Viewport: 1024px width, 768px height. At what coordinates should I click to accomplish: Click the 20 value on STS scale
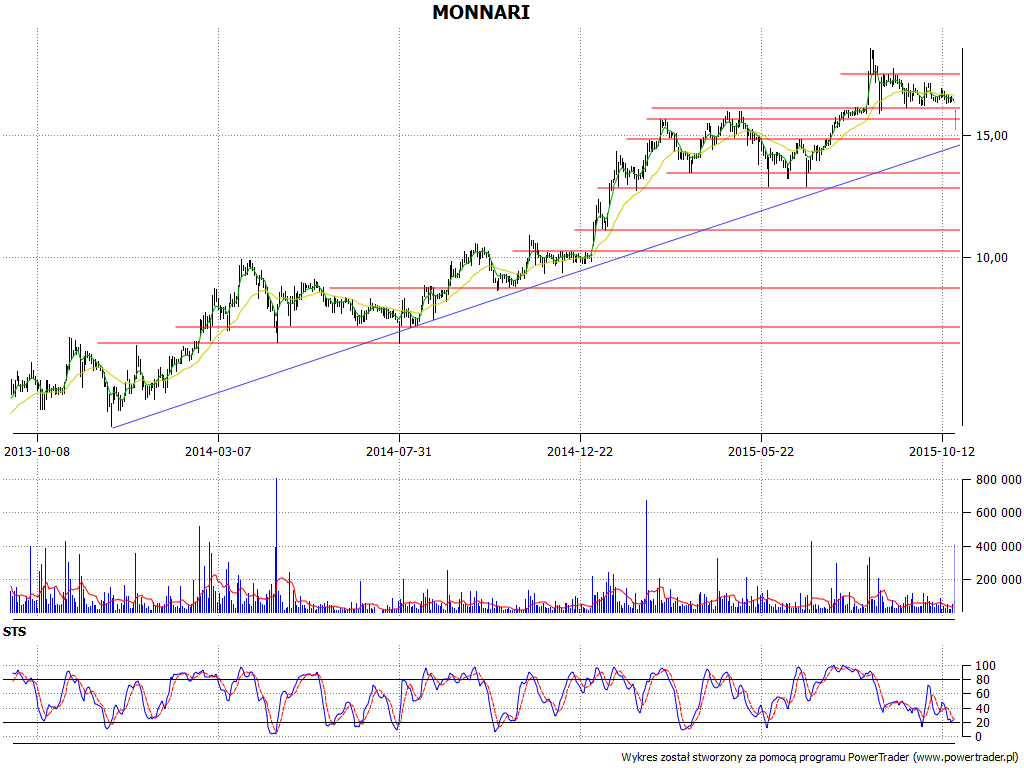click(982, 723)
